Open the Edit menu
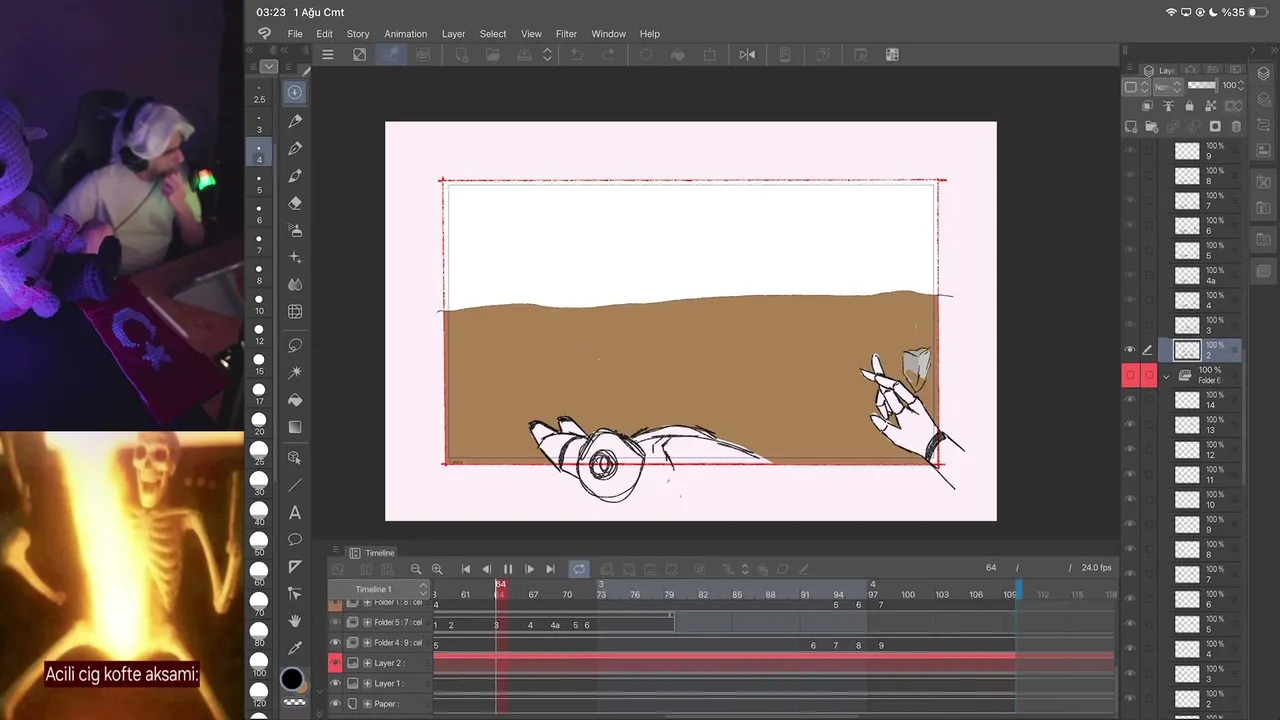Screen dimensions: 1280x720 click(x=325, y=34)
